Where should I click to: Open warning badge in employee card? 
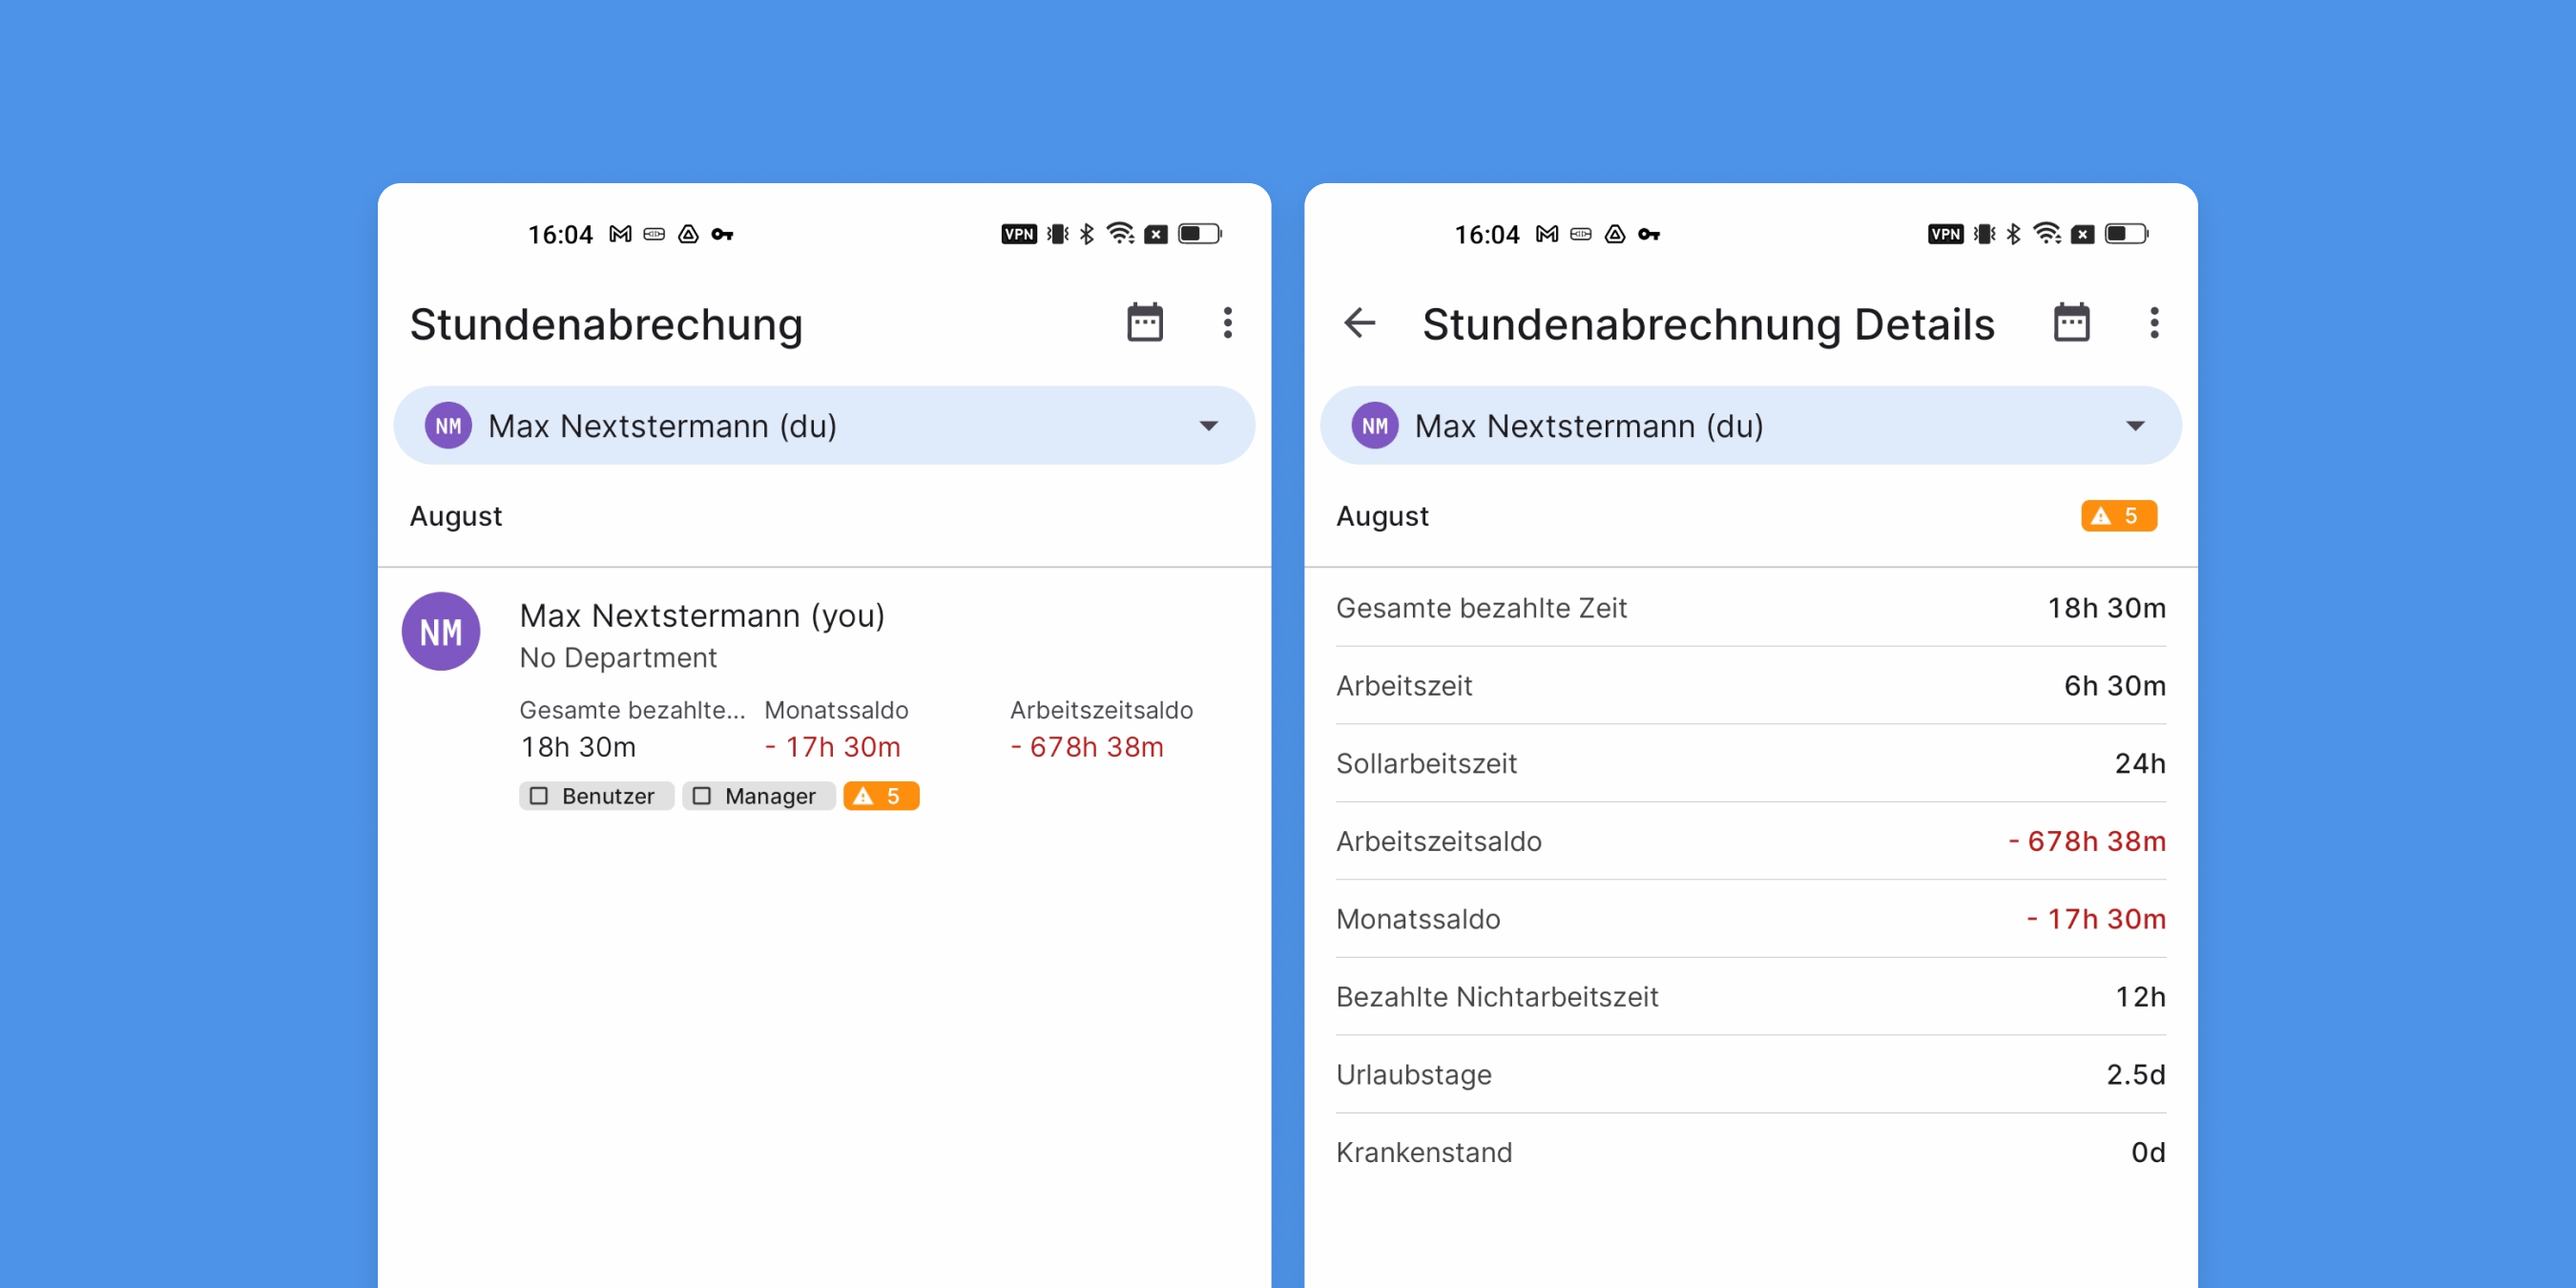[881, 796]
